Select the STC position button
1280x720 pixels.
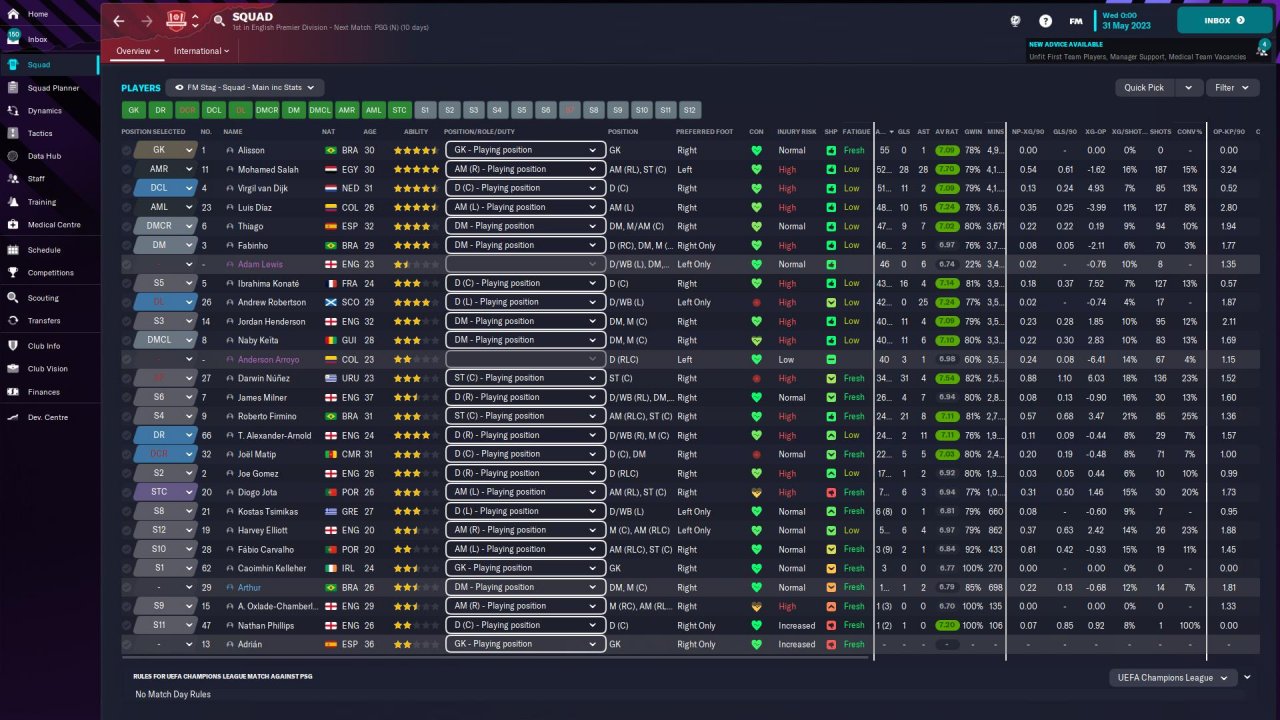point(399,110)
